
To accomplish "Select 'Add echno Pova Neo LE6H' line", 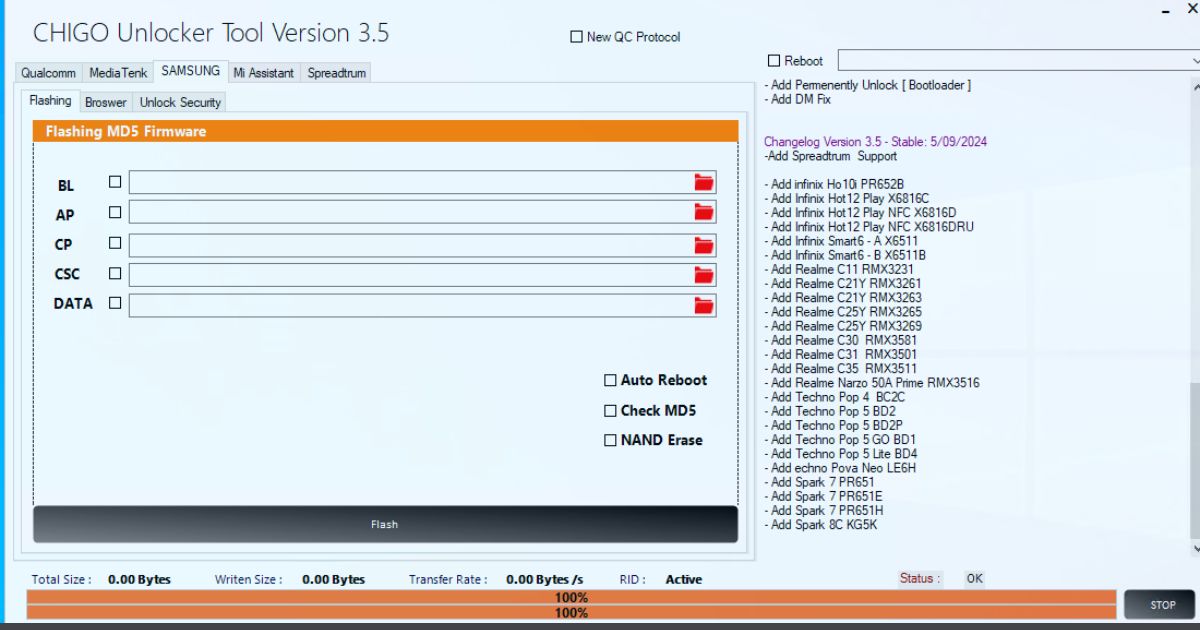I will (841, 468).
